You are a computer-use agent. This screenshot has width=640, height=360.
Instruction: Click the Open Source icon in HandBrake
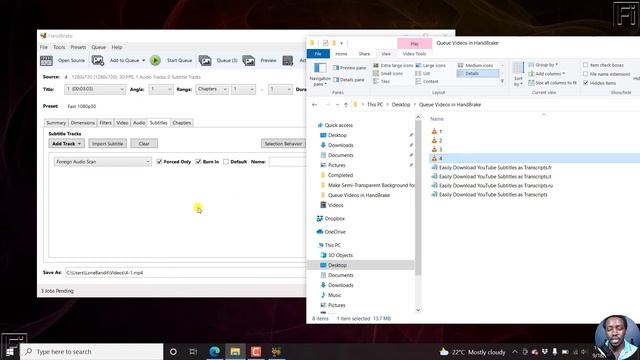click(x=46, y=60)
